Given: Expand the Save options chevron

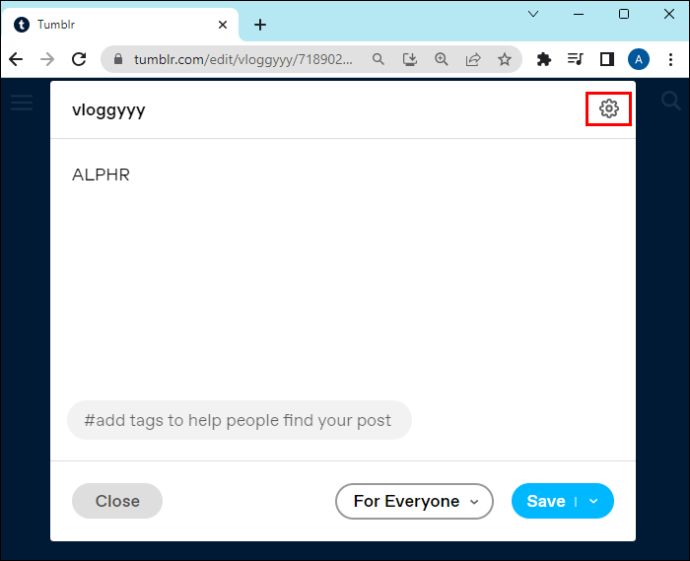Looking at the screenshot, I should 594,501.
